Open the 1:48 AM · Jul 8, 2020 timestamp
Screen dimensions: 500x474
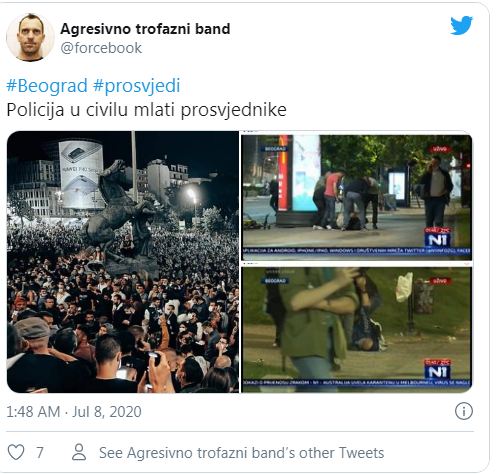pyautogui.click(x=74, y=412)
